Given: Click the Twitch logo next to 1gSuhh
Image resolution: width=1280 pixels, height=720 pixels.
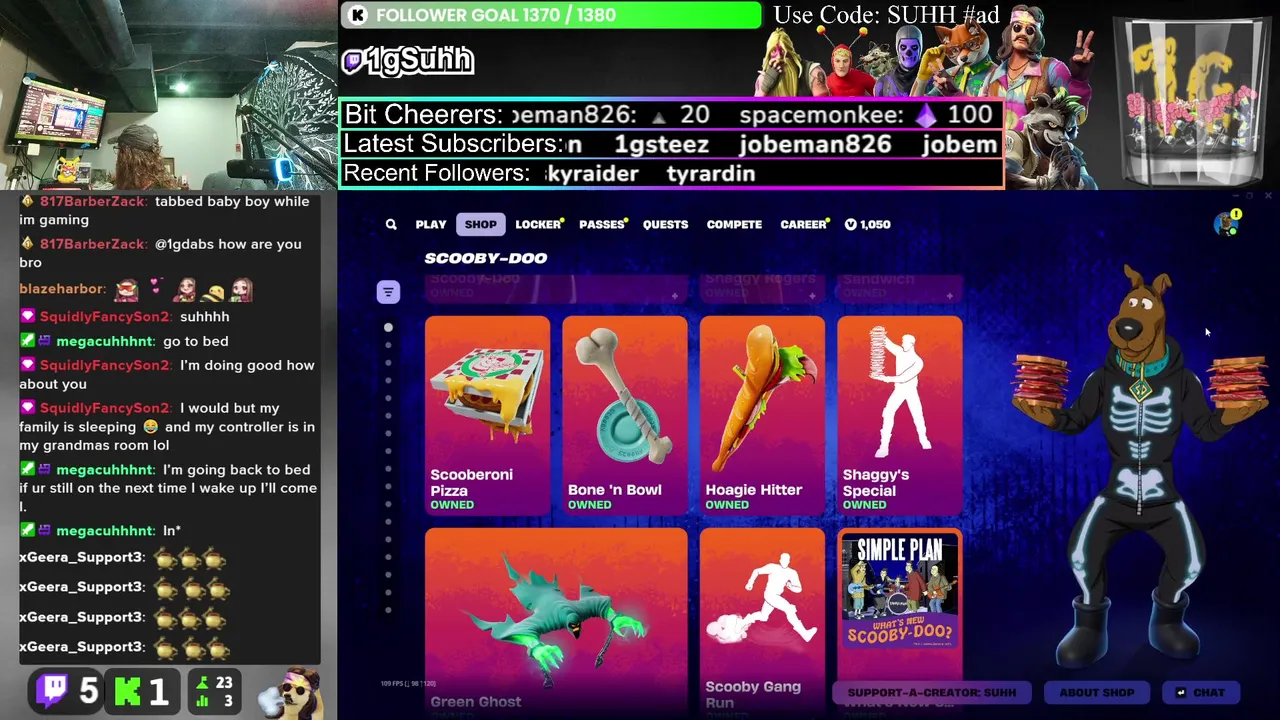Looking at the screenshot, I should [x=352, y=62].
